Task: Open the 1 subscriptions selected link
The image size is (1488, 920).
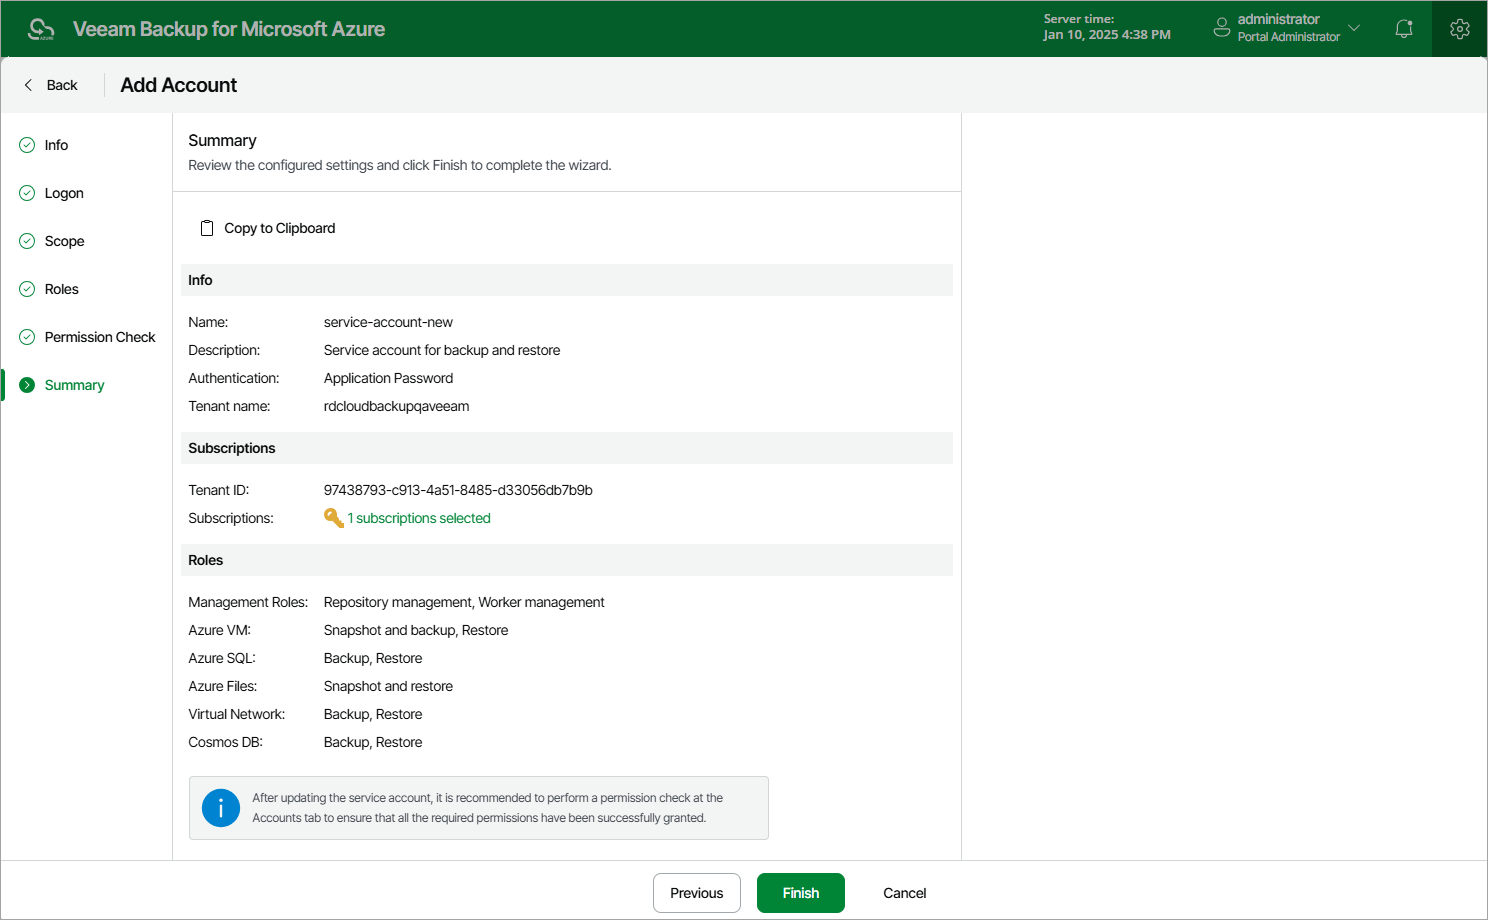Action: [419, 518]
